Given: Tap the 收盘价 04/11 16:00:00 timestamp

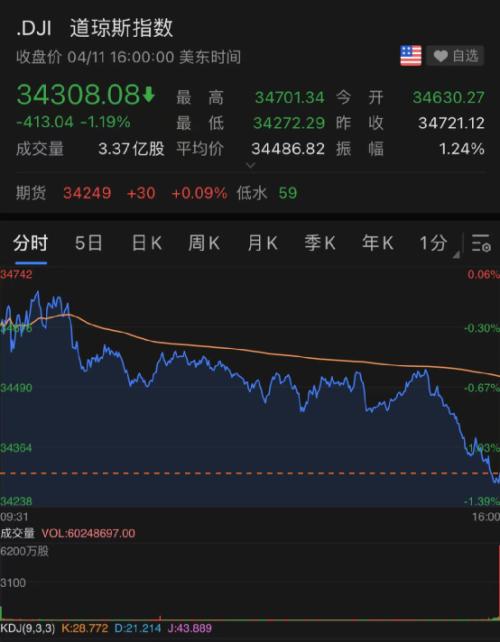Looking at the screenshot, I should coord(129,57).
